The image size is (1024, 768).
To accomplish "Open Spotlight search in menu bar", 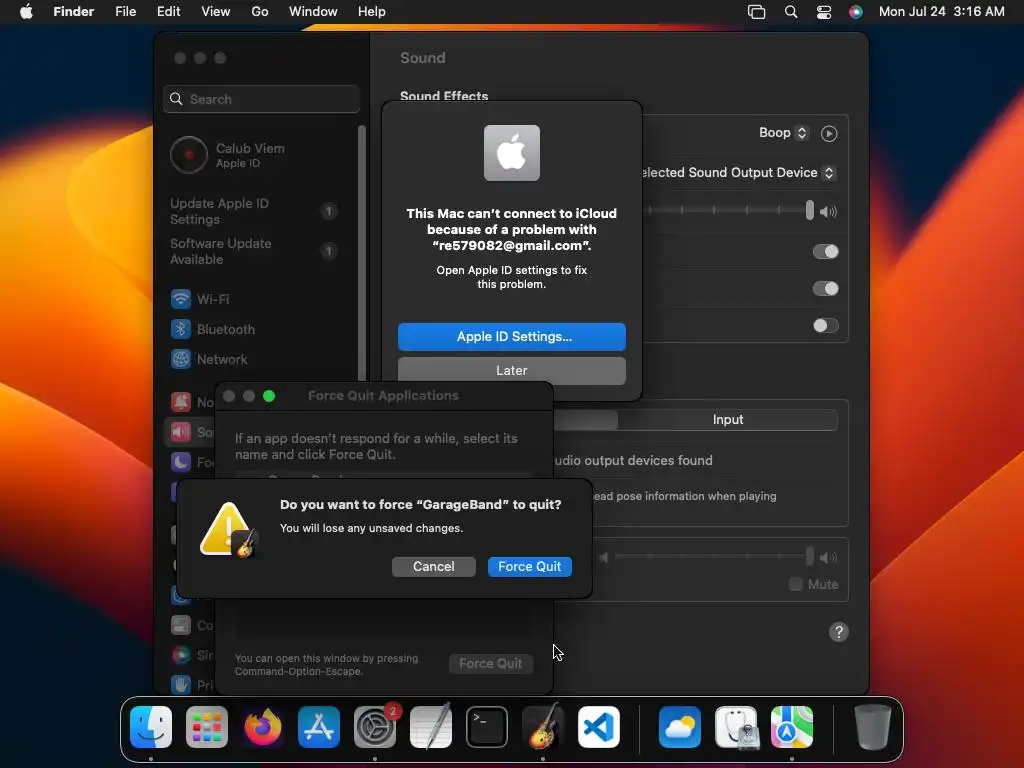I will 791,12.
